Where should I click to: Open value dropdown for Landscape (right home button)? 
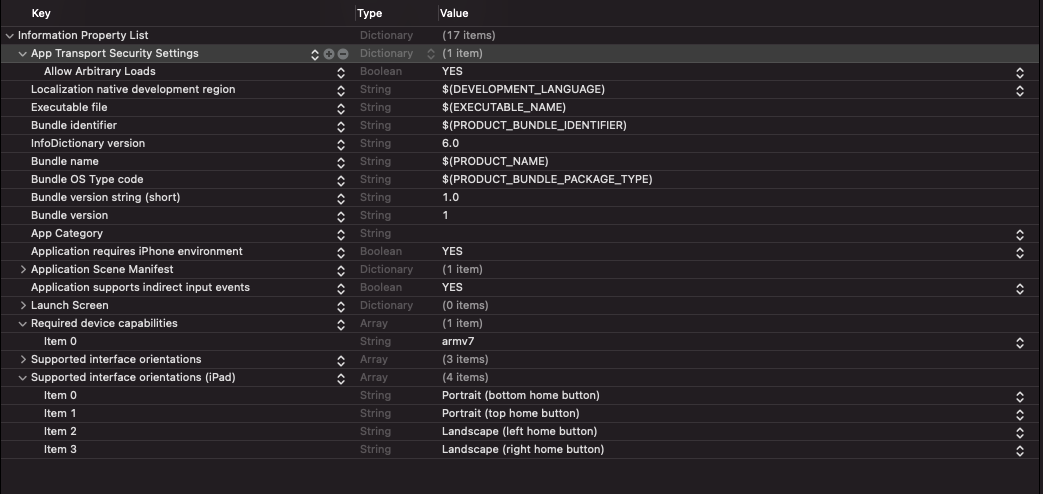[1020, 450]
